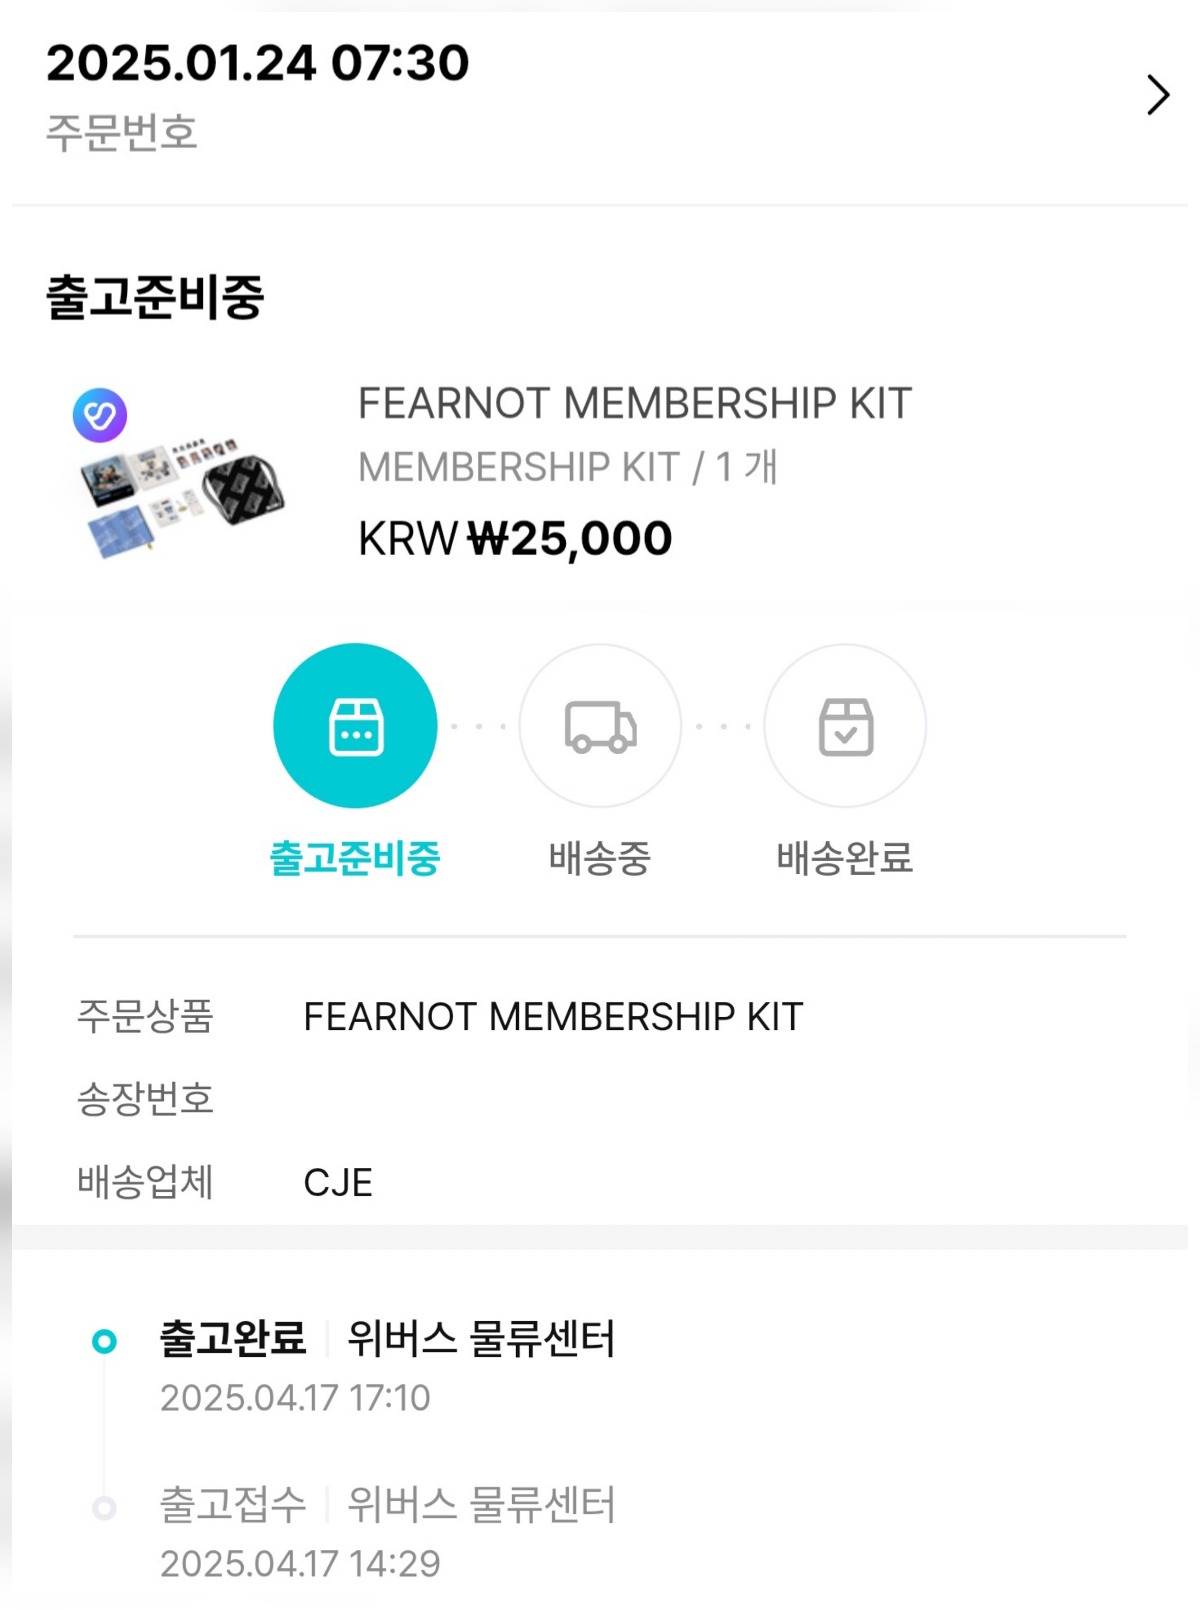The image size is (1200, 1610).
Task: Tap the 주문번호 order number label
Action: coord(122,133)
